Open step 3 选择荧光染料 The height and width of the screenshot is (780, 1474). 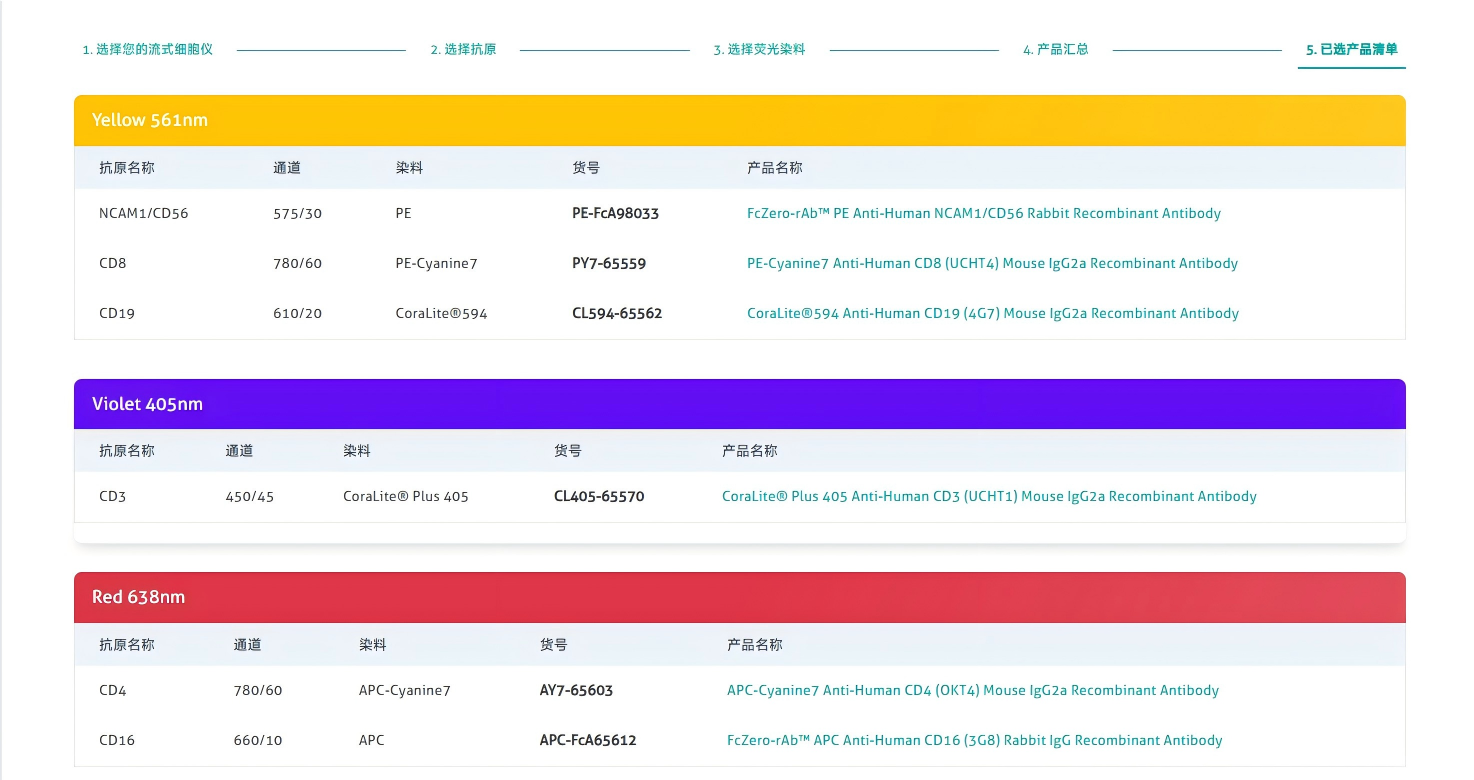tap(759, 49)
